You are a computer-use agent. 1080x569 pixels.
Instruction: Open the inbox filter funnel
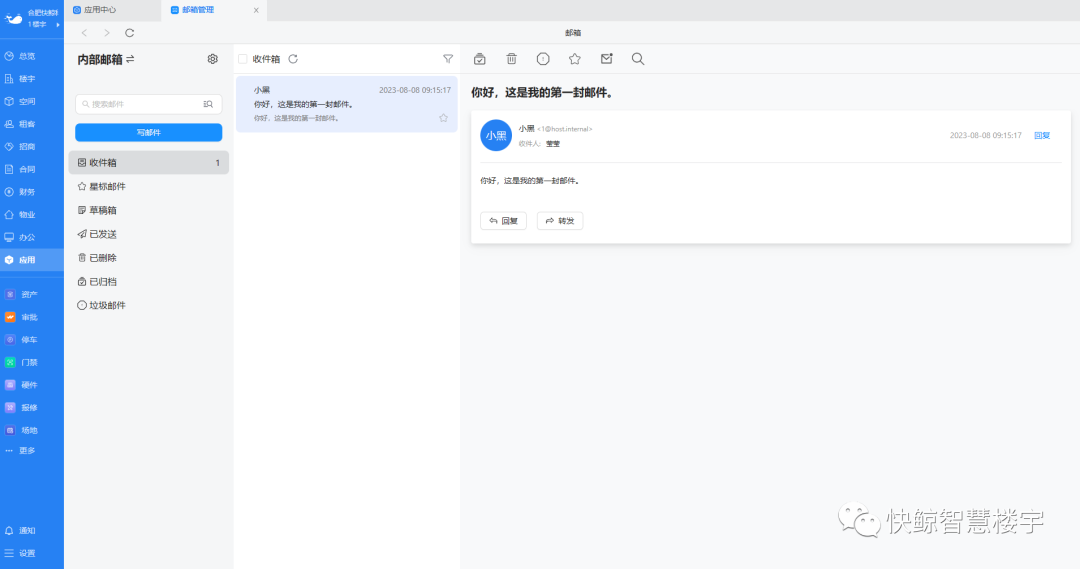pyautogui.click(x=448, y=59)
